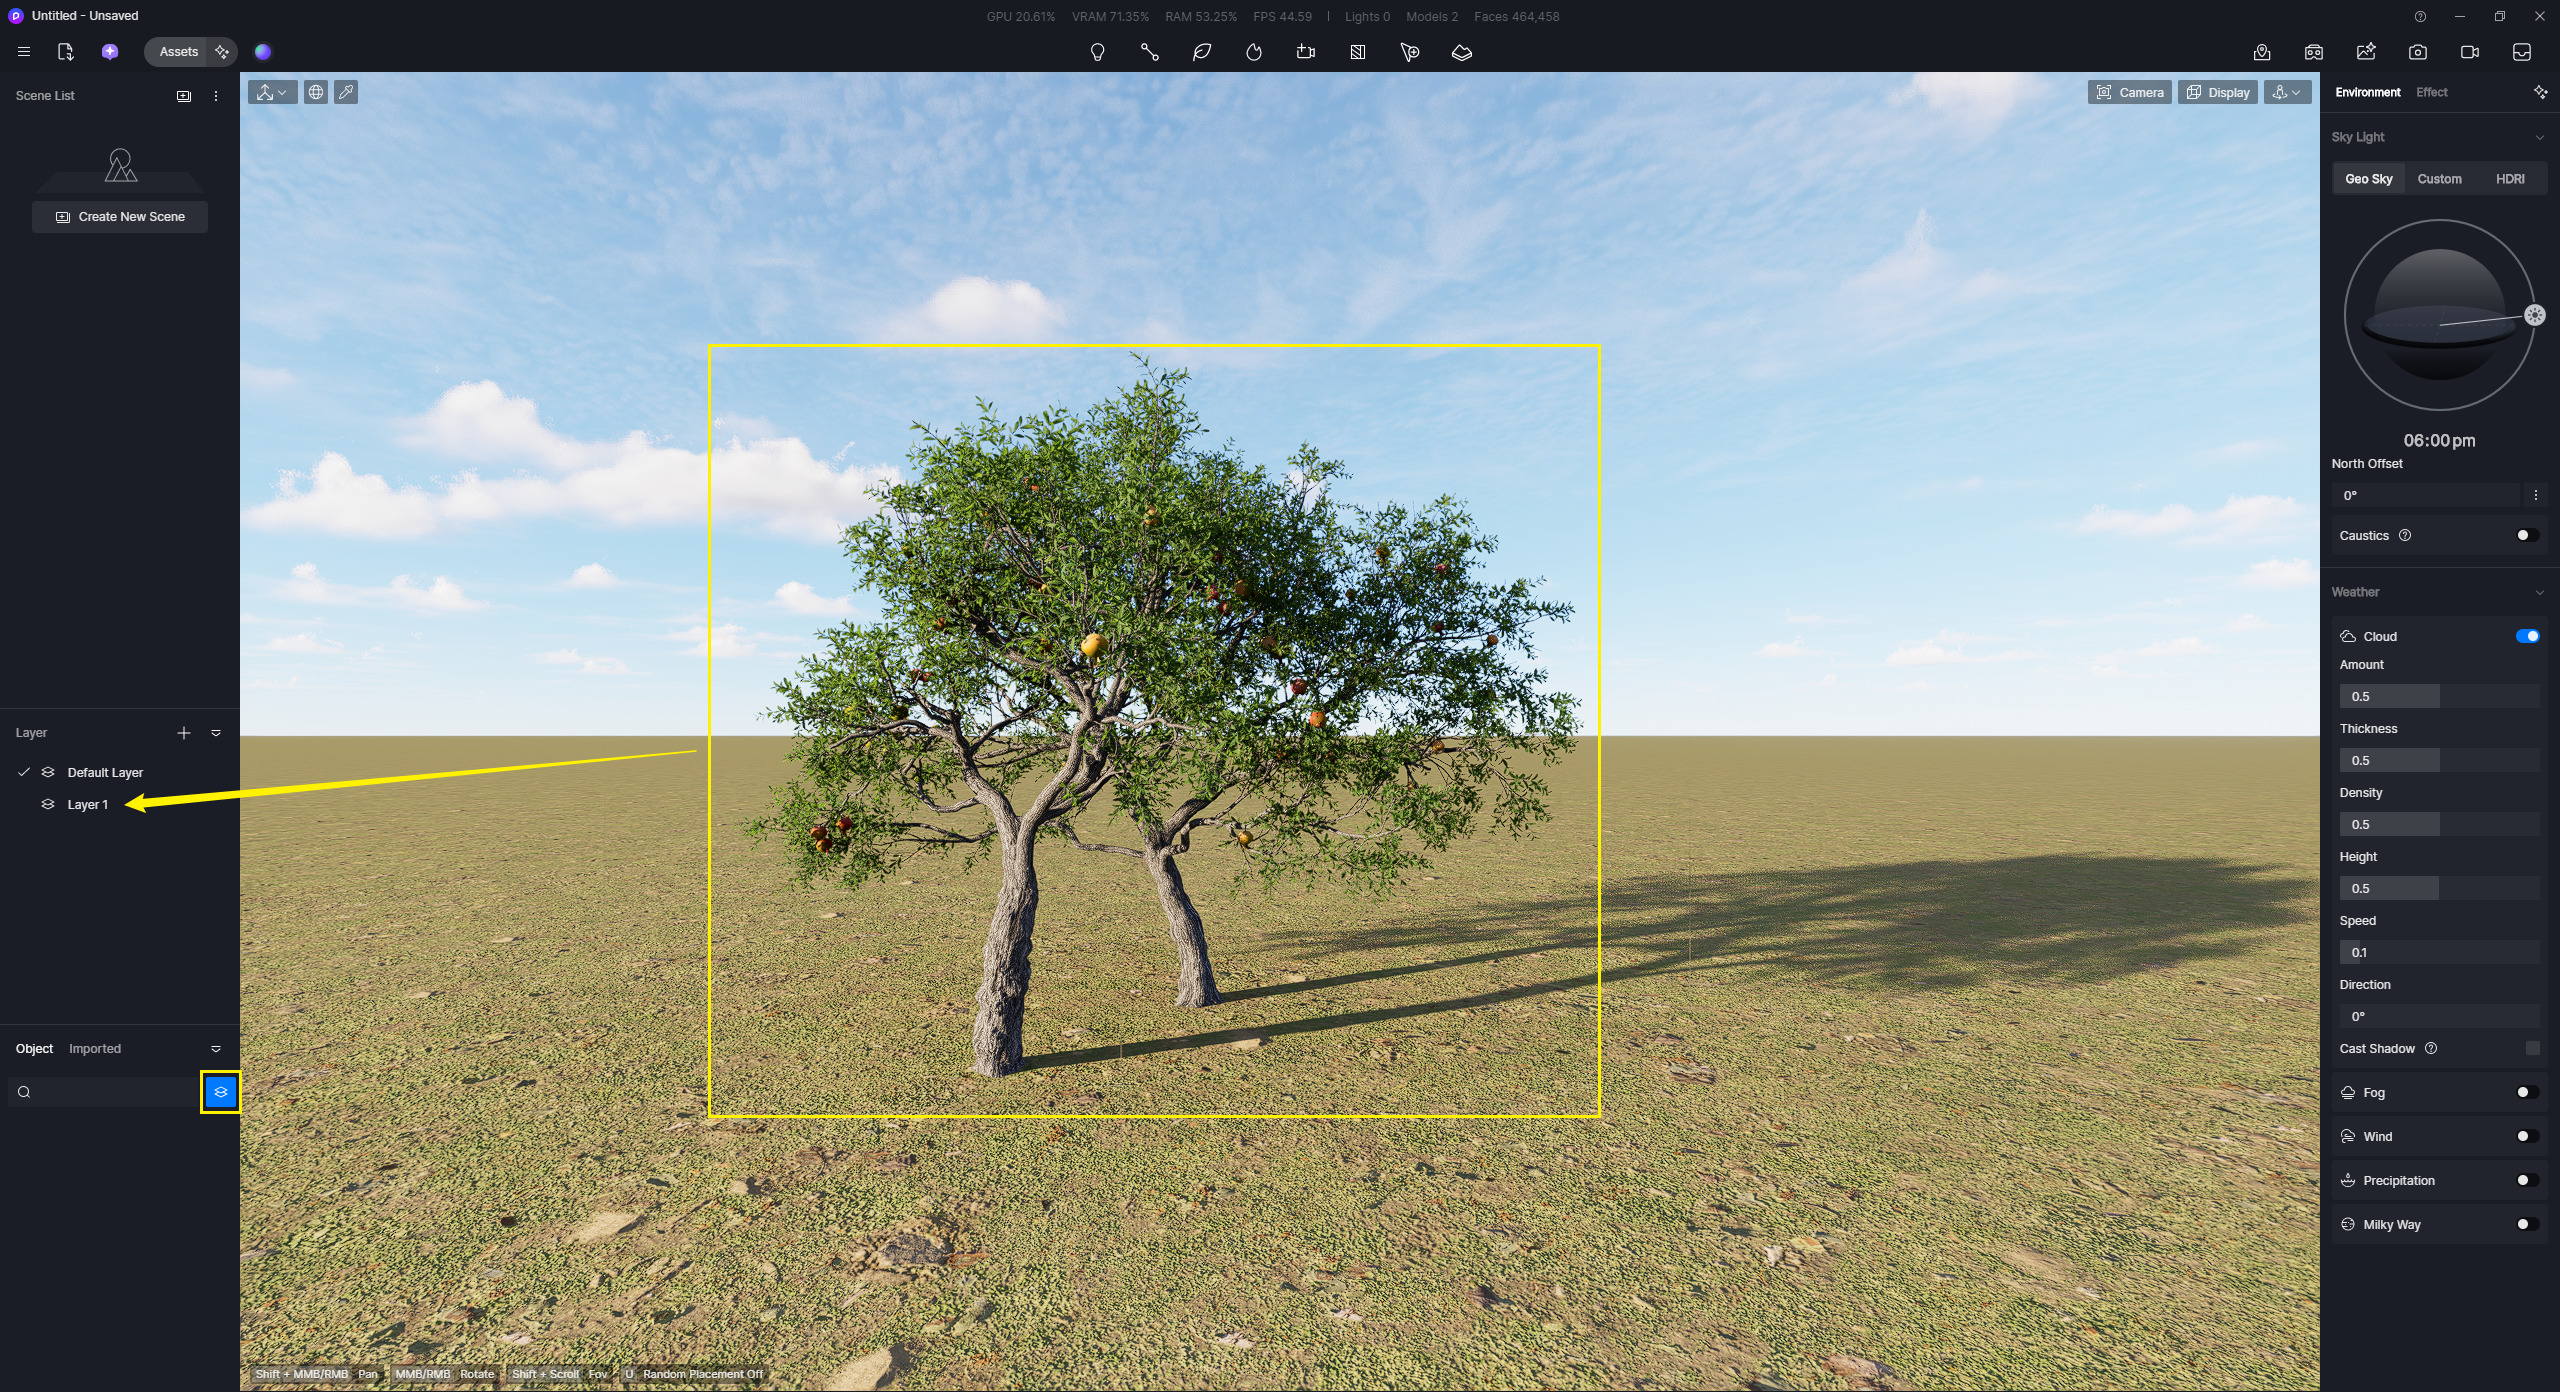Image resolution: width=2560 pixels, height=1392 pixels.
Task: Collapse the Sky Light section
Action: coord(2539,137)
